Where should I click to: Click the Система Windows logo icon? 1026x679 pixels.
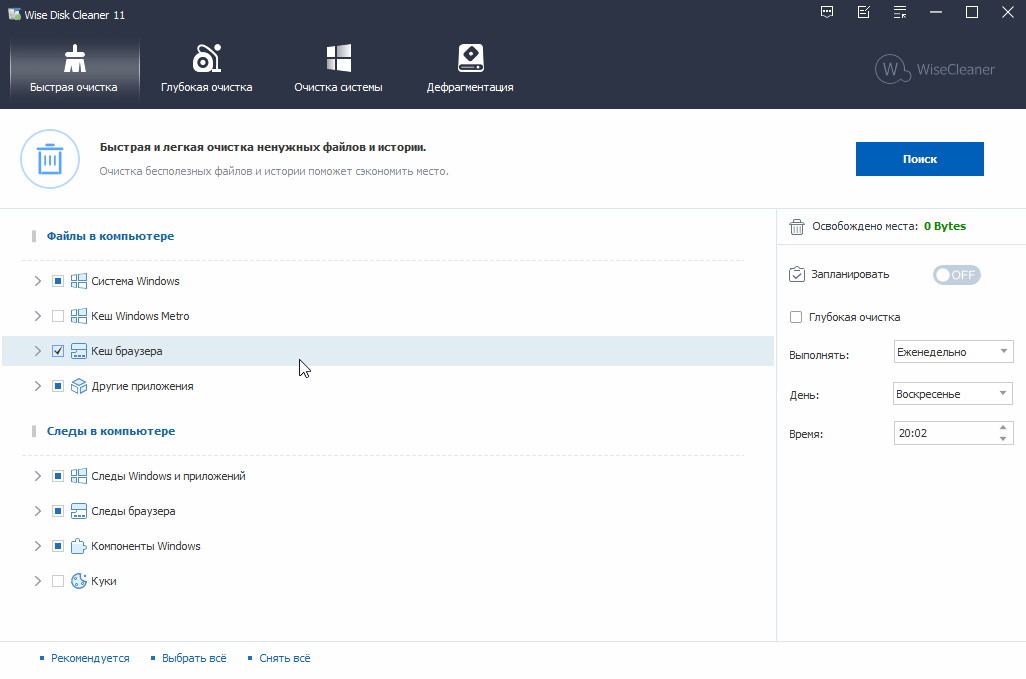(x=79, y=281)
